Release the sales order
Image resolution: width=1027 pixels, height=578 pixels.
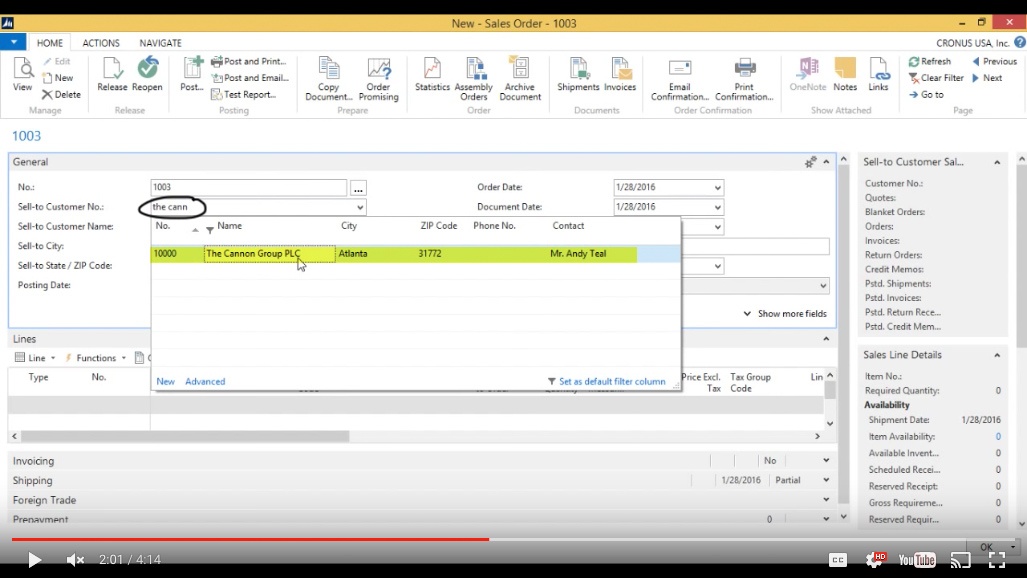coord(112,75)
